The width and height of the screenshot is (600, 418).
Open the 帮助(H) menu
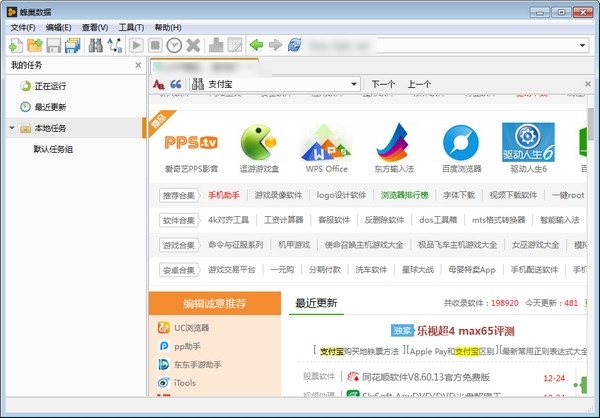pos(168,28)
